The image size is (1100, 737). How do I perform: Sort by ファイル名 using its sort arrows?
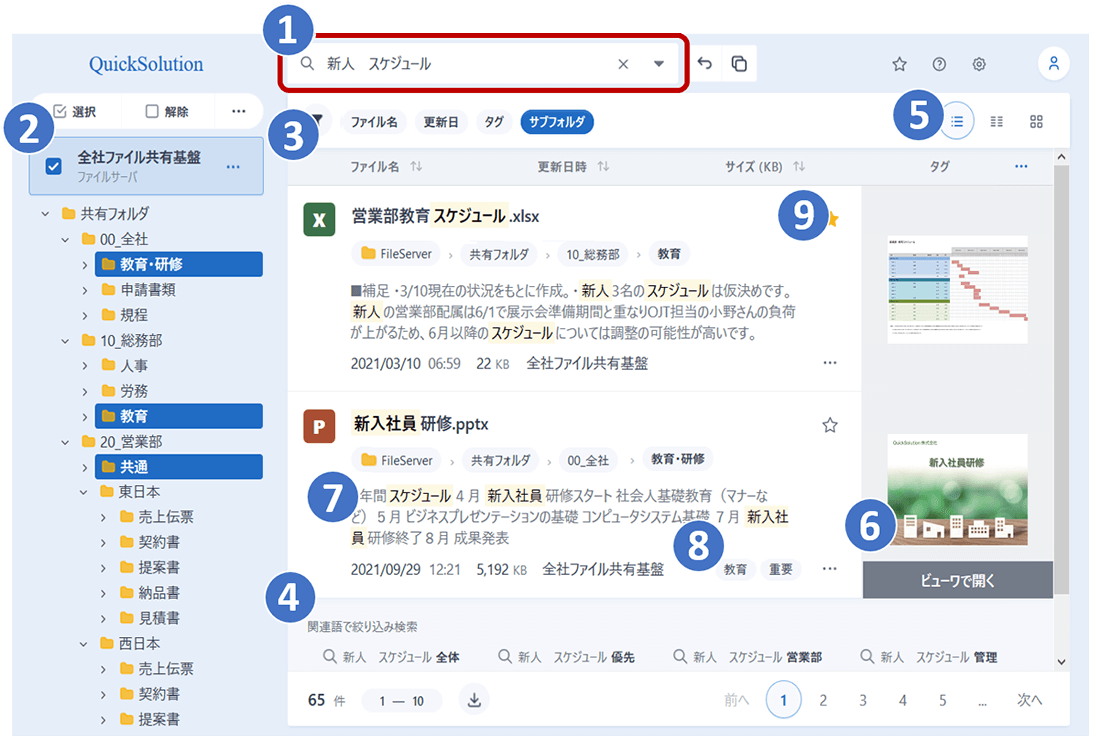coord(416,166)
